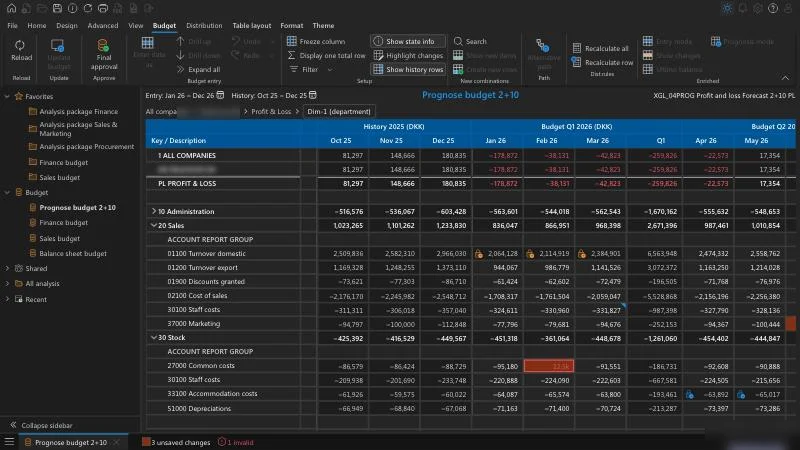Collapse the 20 Sales row
Image resolution: width=800 pixels, height=450 pixels.
(154, 225)
